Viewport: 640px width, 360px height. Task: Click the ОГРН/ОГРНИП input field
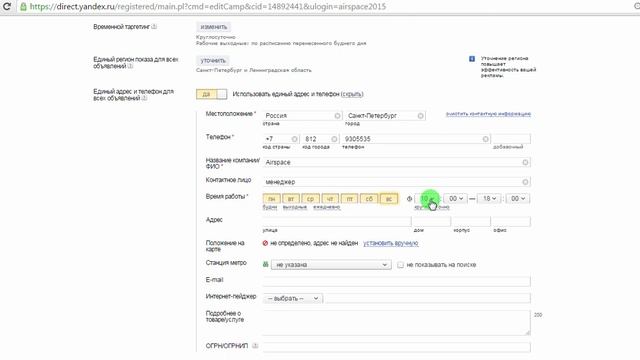(396, 347)
